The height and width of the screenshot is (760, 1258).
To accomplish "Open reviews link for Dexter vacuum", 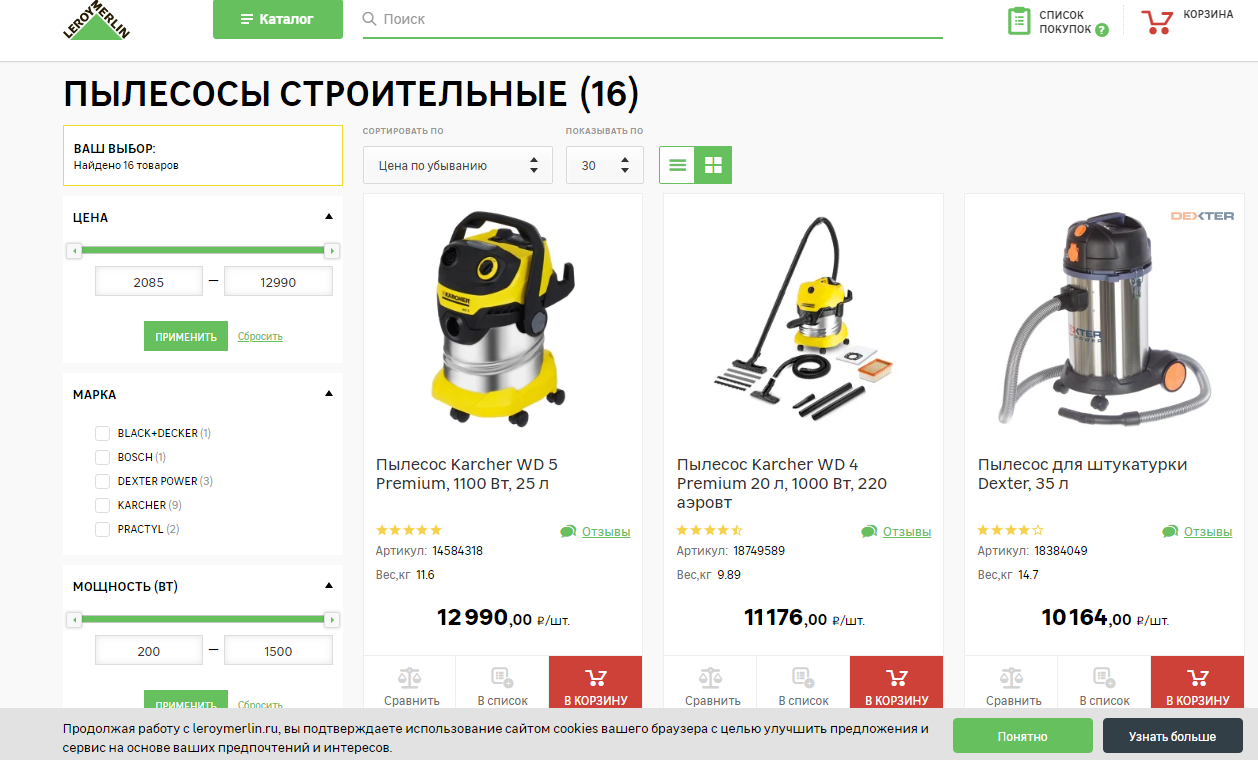I will 1208,532.
